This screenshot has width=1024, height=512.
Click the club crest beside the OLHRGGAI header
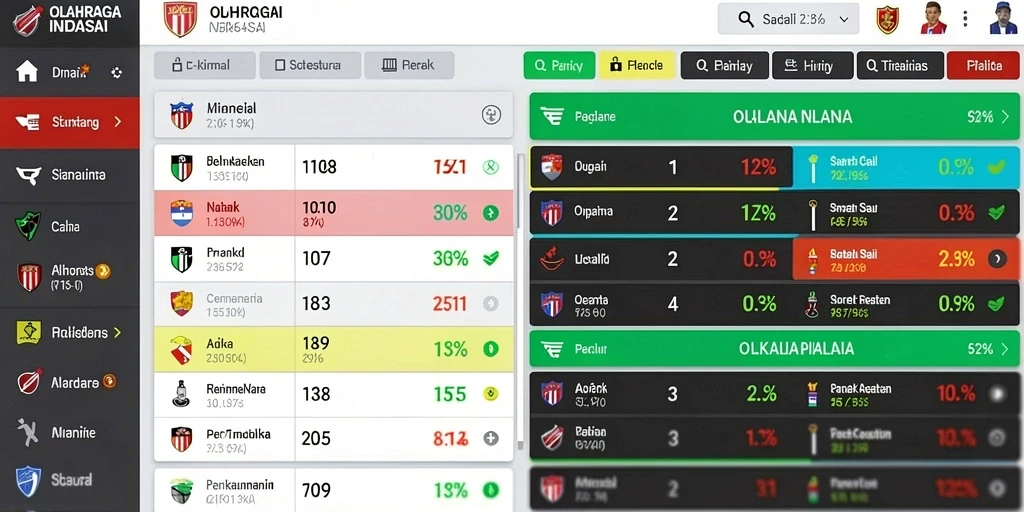(180, 19)
